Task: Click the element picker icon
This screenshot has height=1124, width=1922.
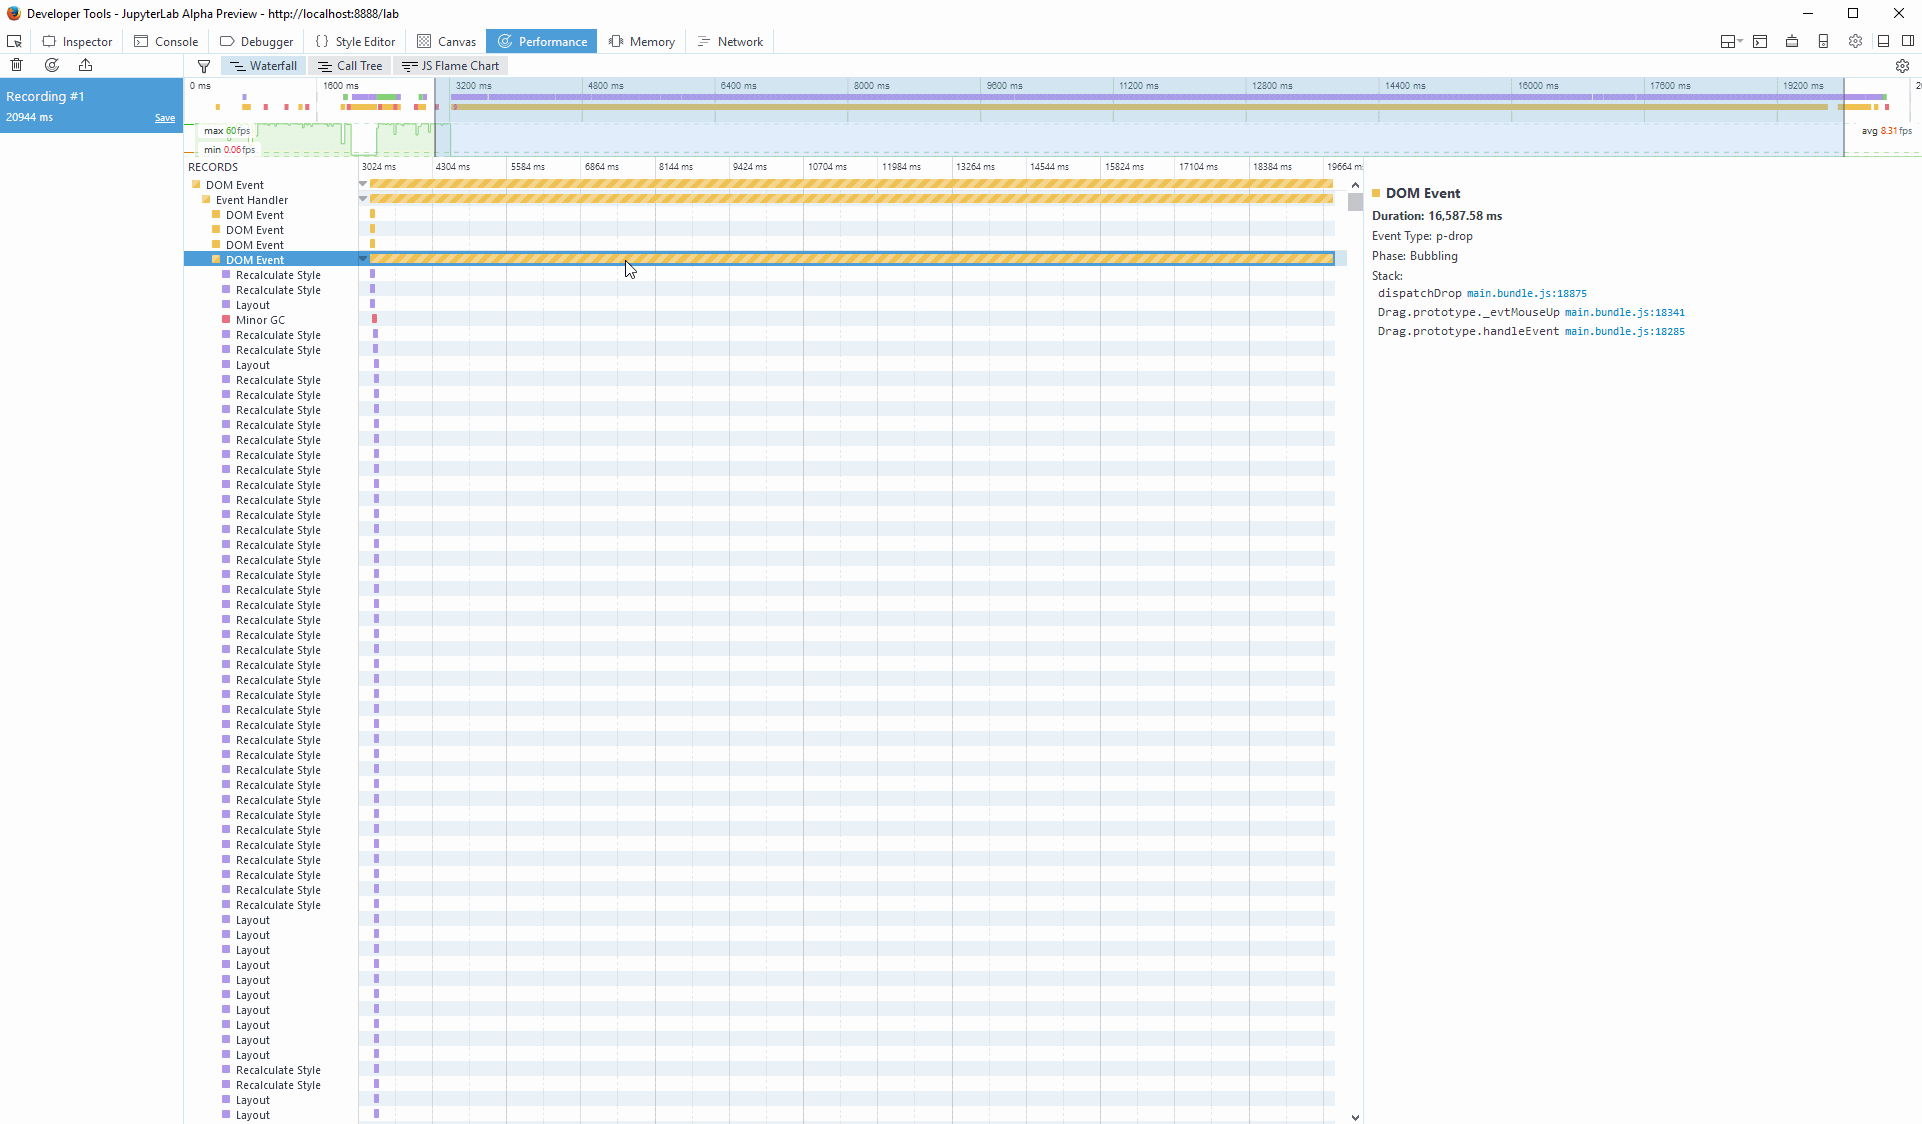Action: tap(14, 41)
